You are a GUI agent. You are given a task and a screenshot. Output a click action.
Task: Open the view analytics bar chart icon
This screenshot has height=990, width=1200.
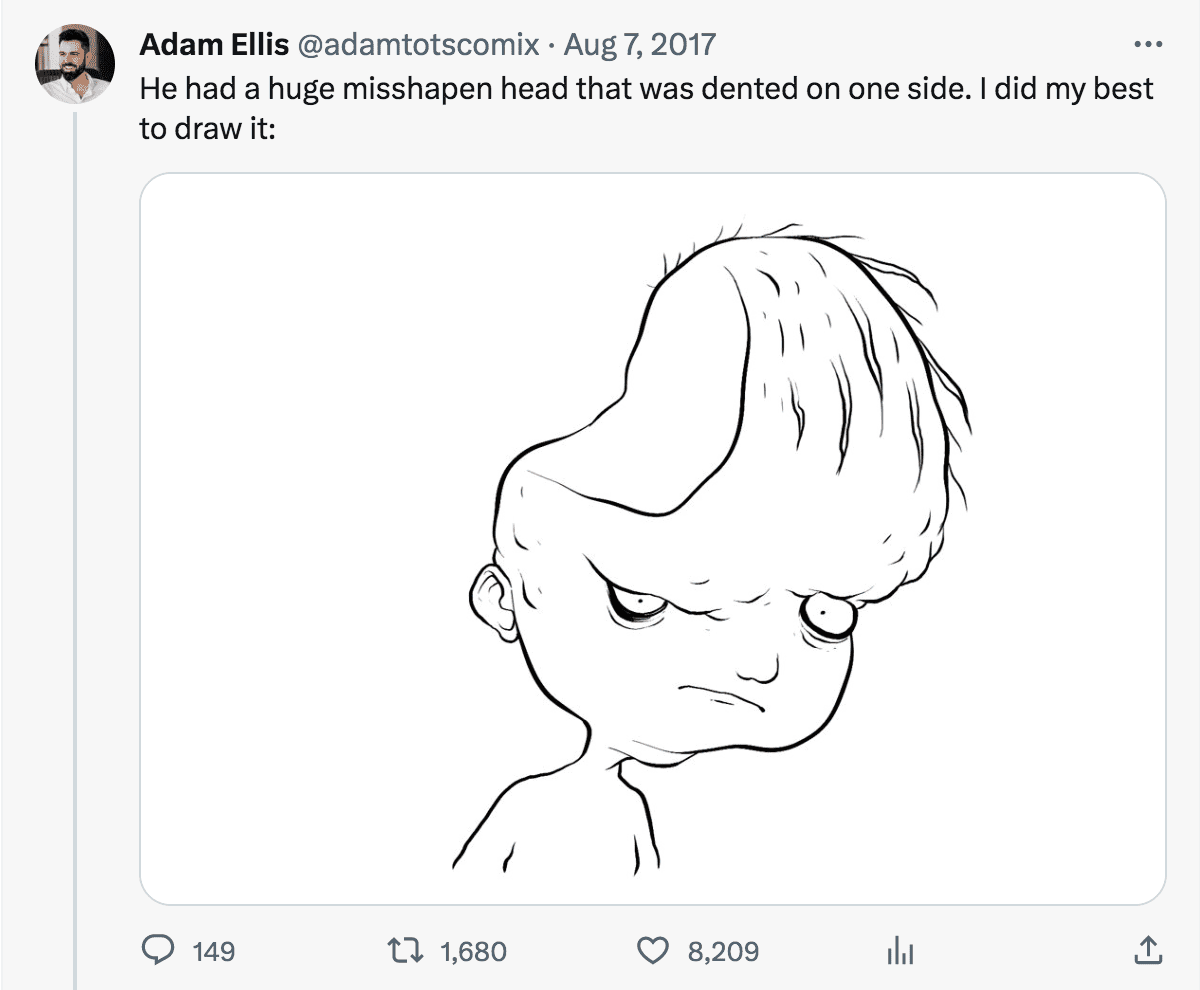(901, 951)
